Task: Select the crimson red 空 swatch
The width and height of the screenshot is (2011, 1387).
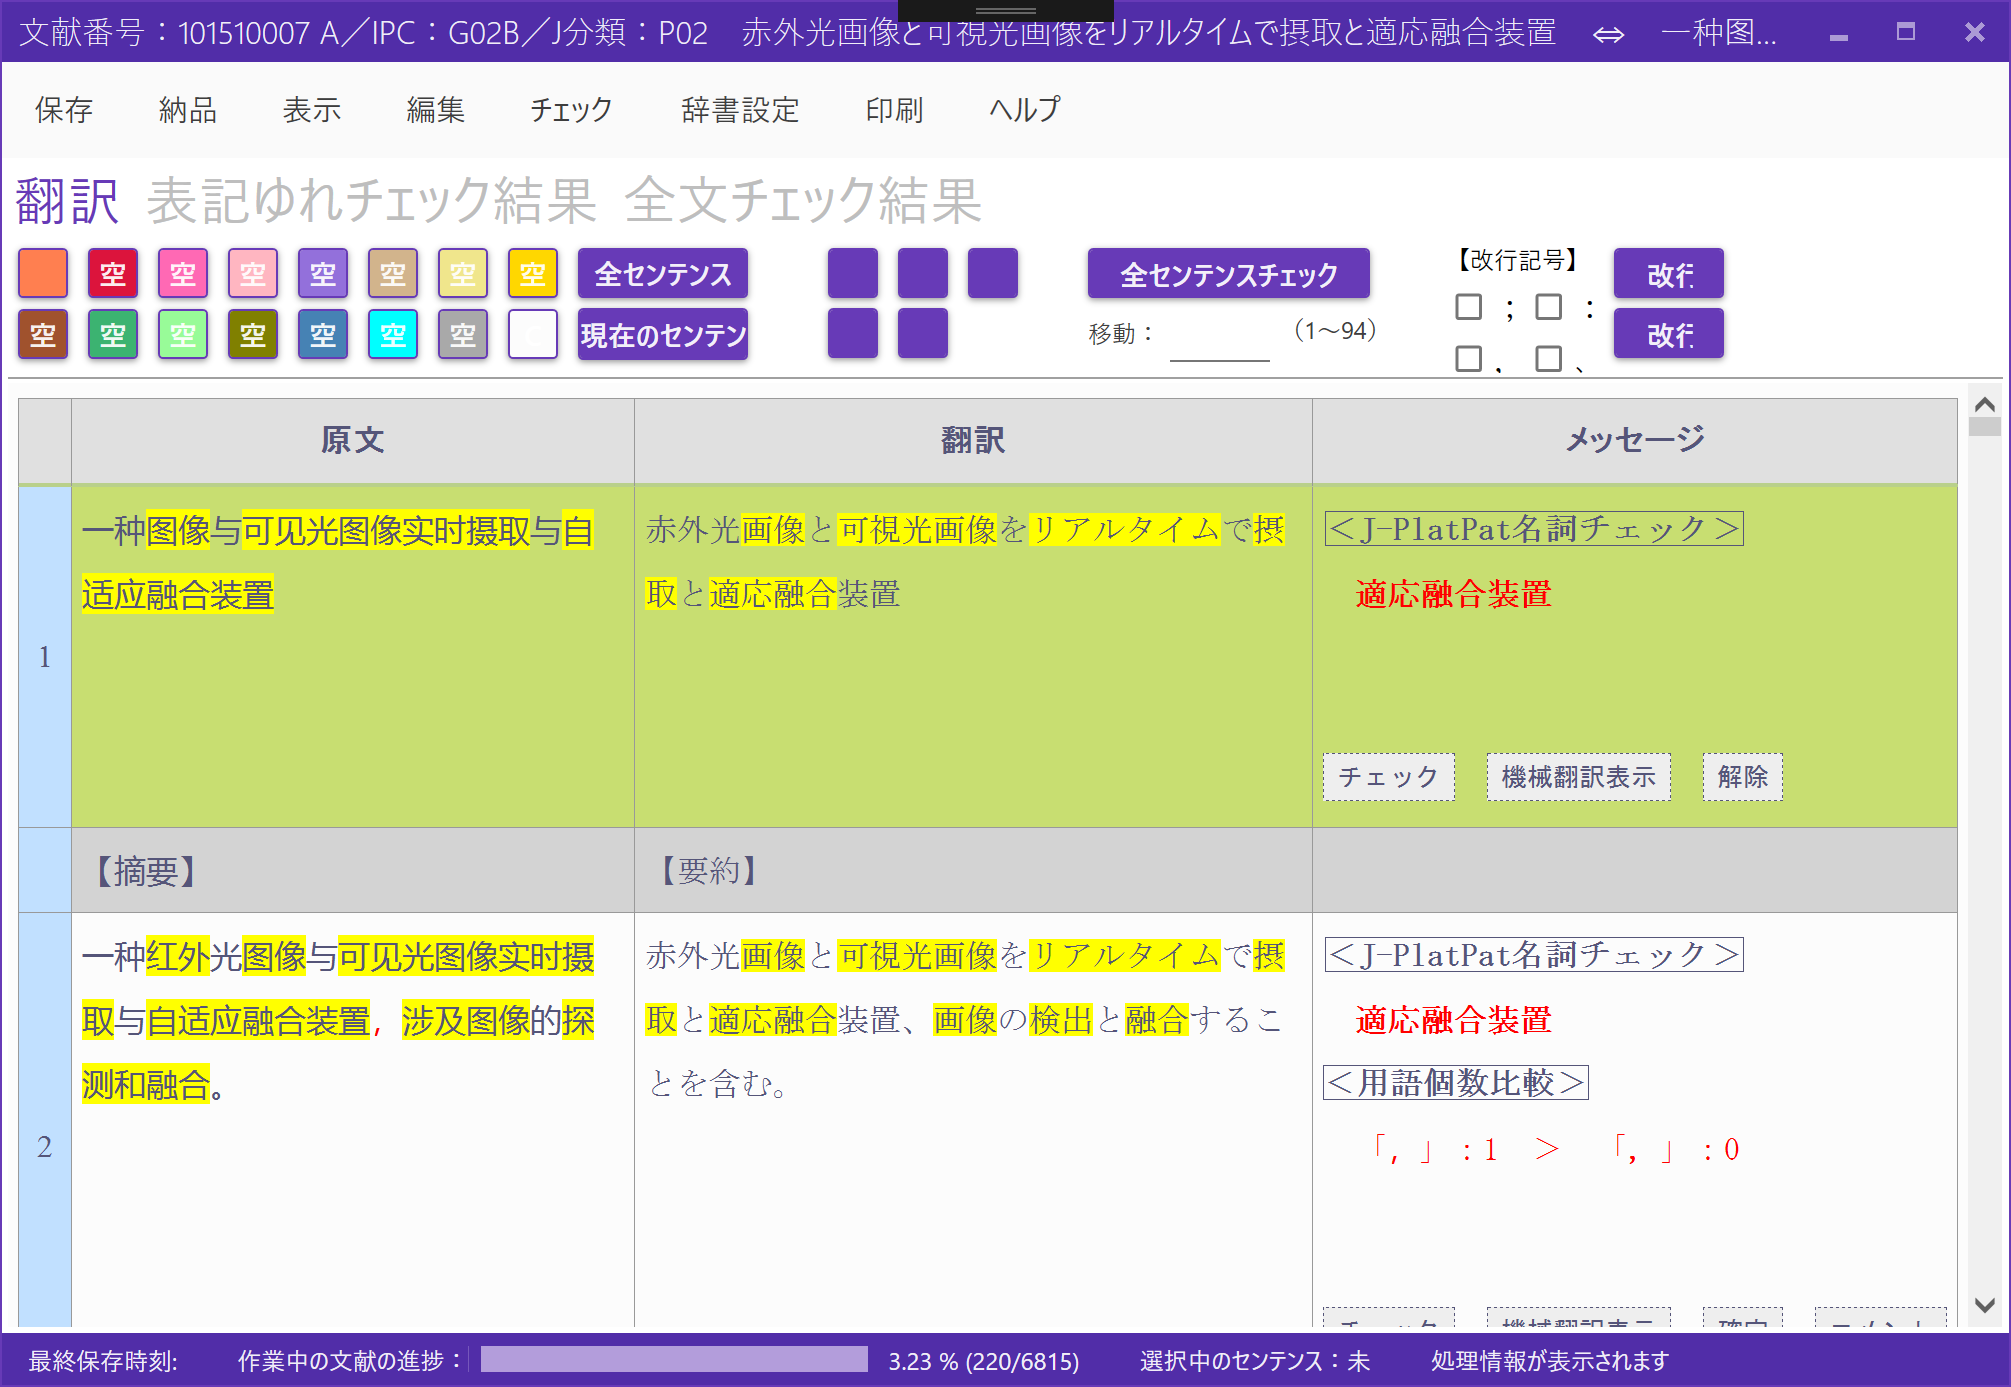Action: coord(113,274)
